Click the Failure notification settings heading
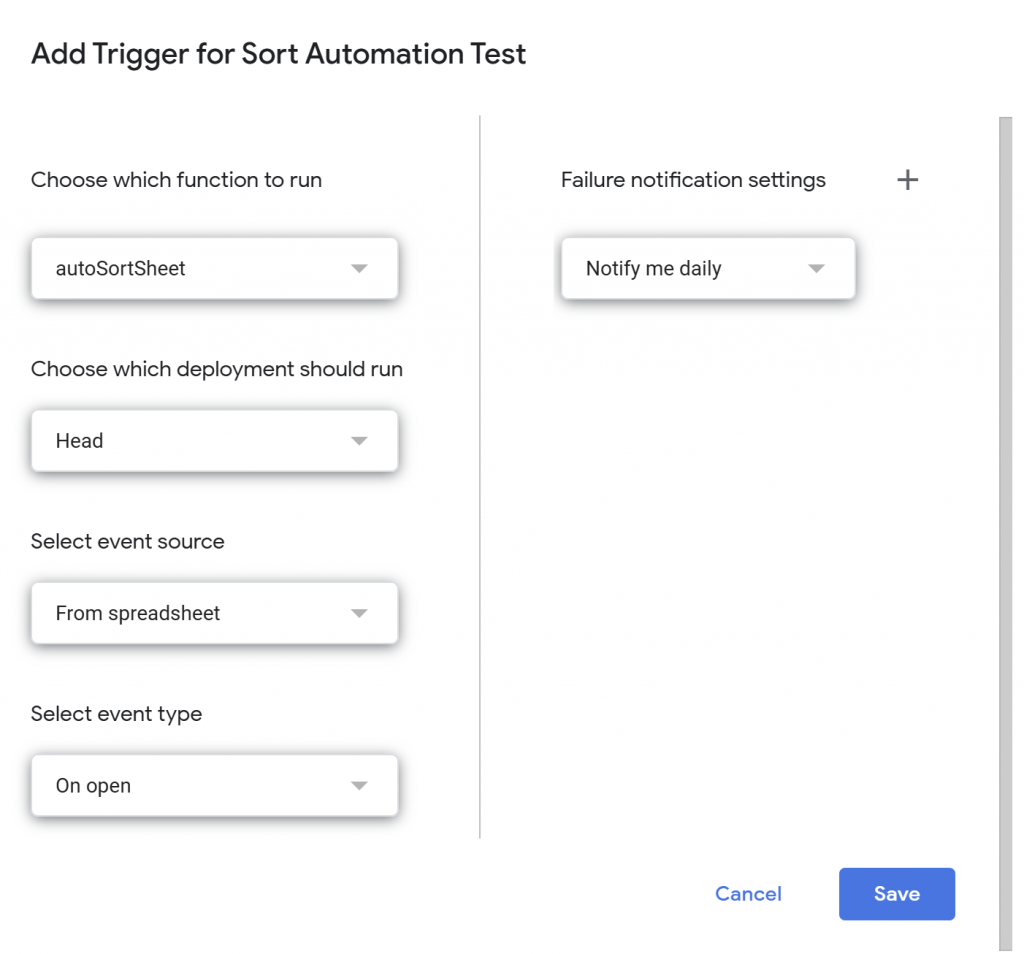The height and width of the screenshot is (954, 1024). coord(693,180)
